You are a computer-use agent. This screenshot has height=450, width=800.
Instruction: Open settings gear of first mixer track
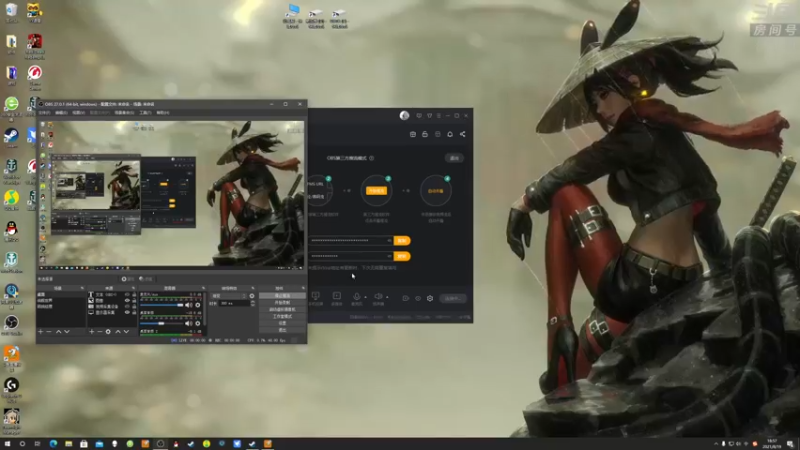click(198, 305)
